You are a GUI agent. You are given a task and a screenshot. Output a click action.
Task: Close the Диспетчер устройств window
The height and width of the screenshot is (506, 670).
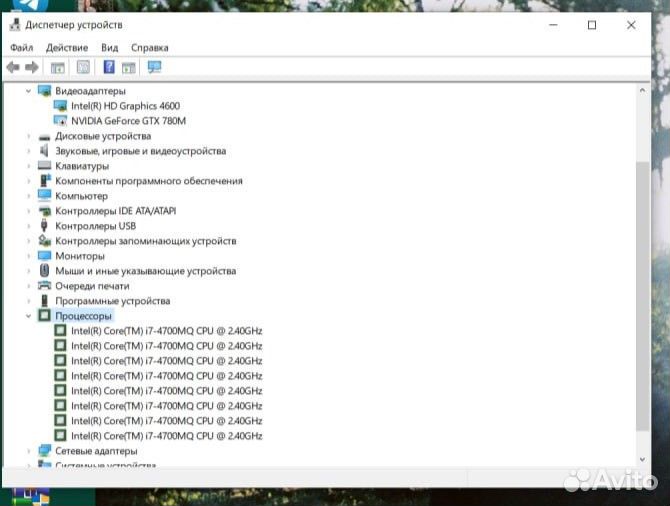631,25
